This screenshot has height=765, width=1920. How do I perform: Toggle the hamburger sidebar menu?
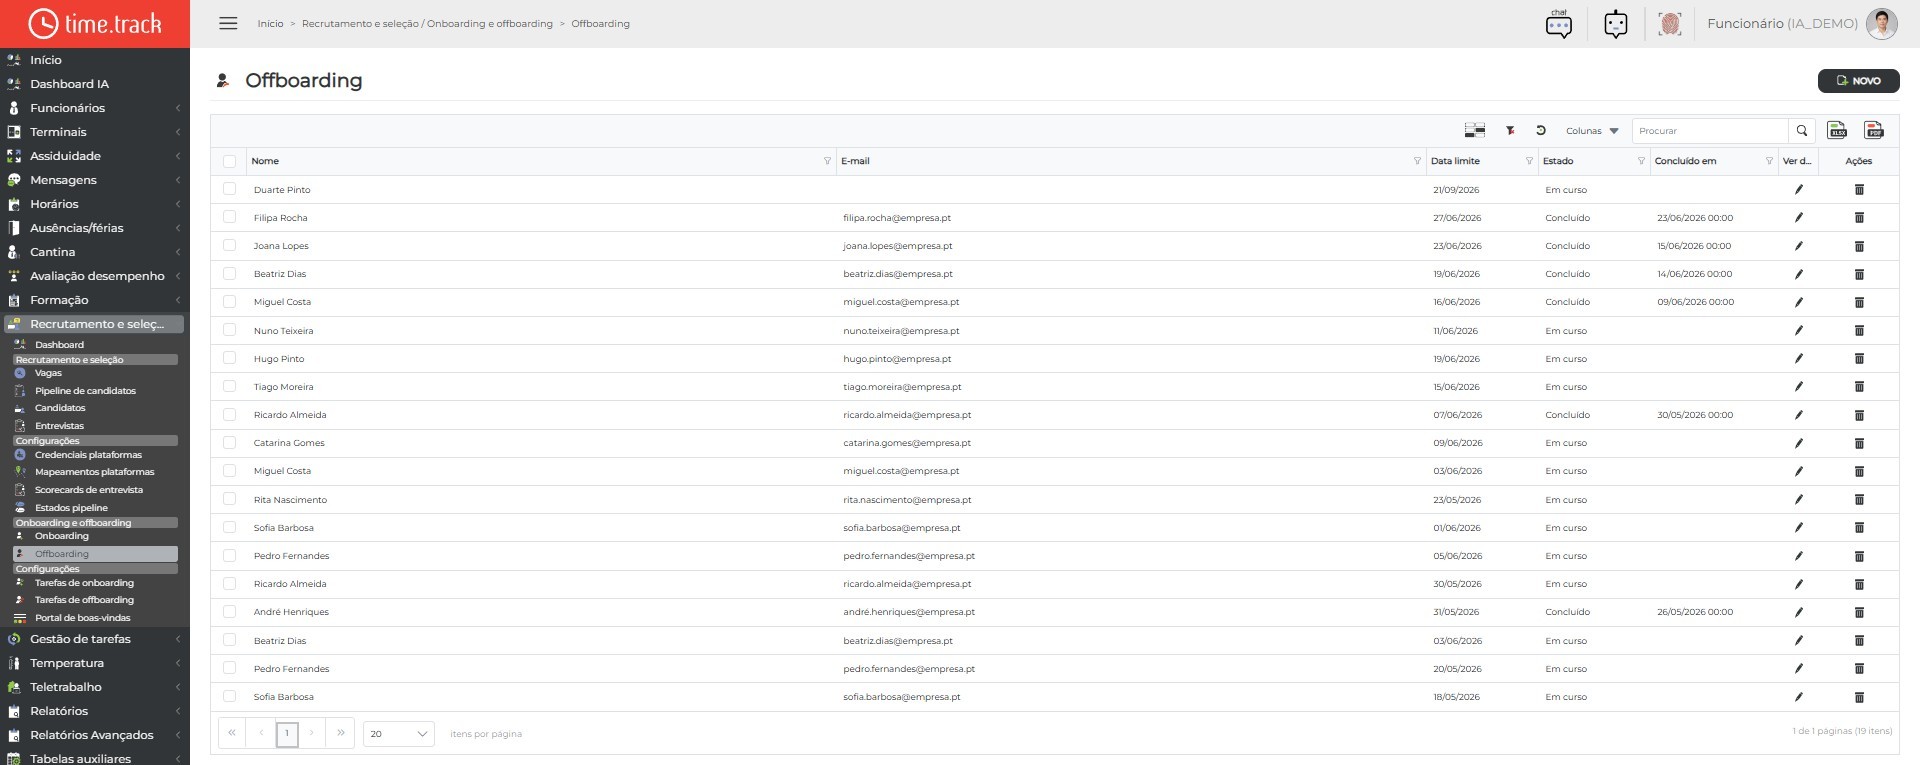coord(228,23)
